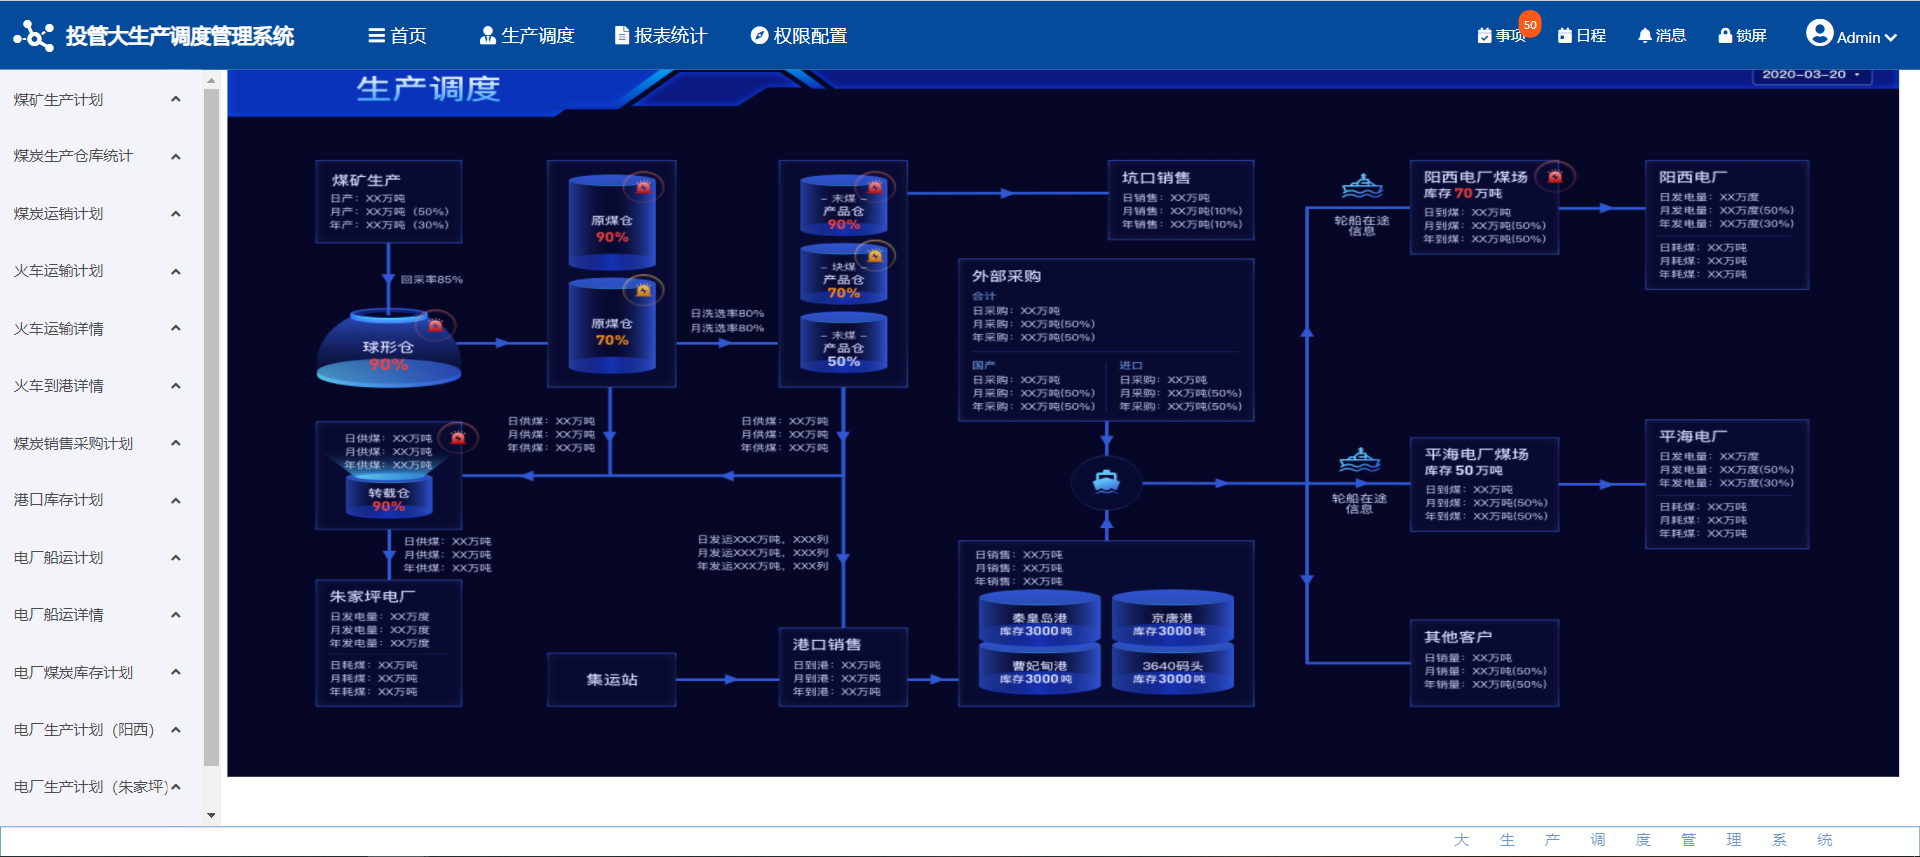Open the 首页 home menu
This screenshot has height=857, width=1920.
point(398,36)
